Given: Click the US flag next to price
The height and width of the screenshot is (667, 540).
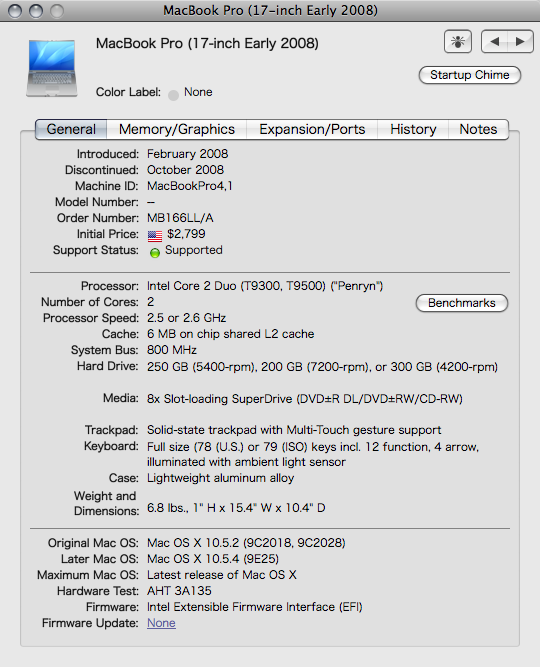Looking at the screenshot, I should [155, 235].
